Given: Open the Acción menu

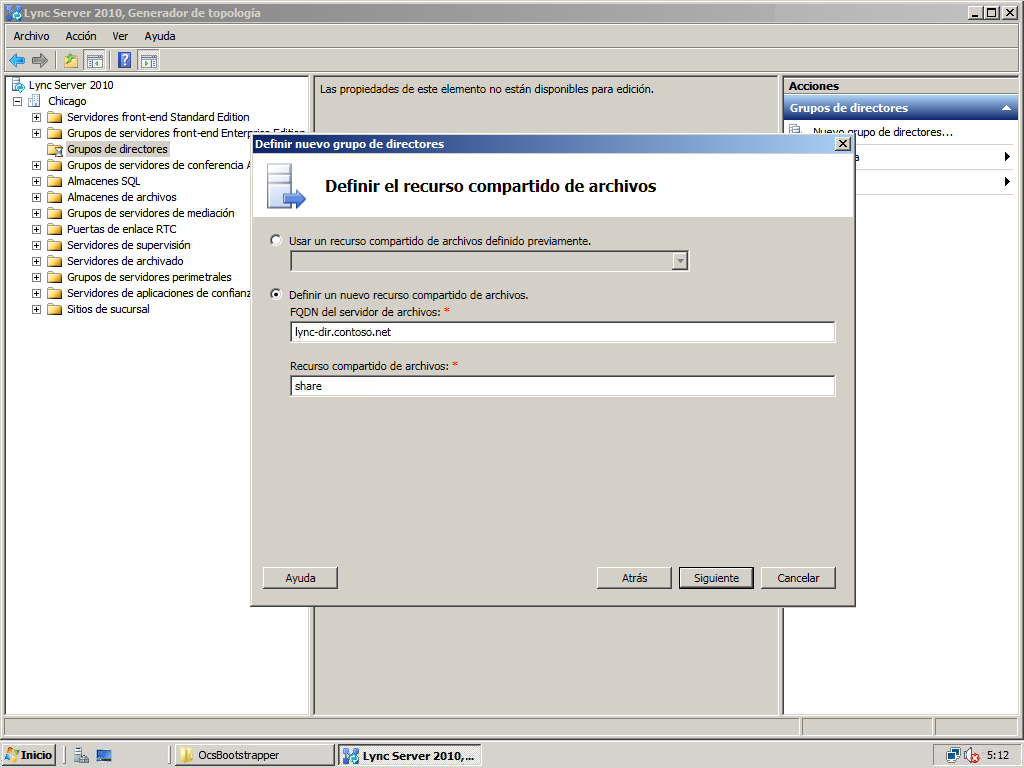Looking at the screenshot, I should 81,36.
